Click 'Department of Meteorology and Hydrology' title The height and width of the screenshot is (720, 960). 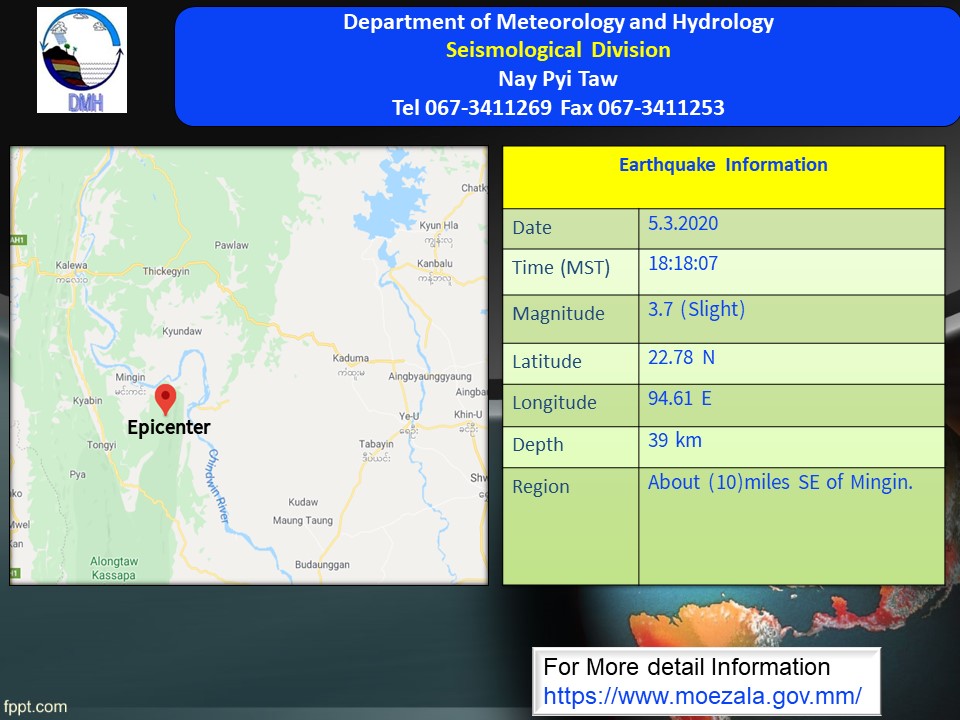click(x=558, y=22)
